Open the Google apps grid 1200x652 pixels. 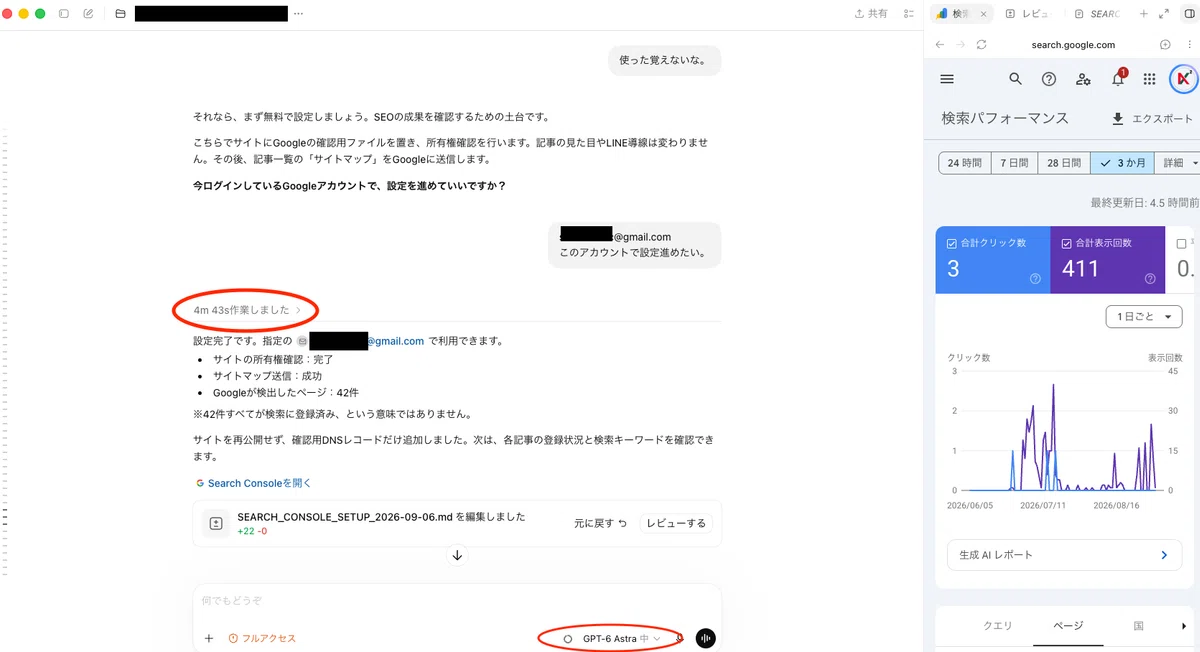click(1150, 79)
